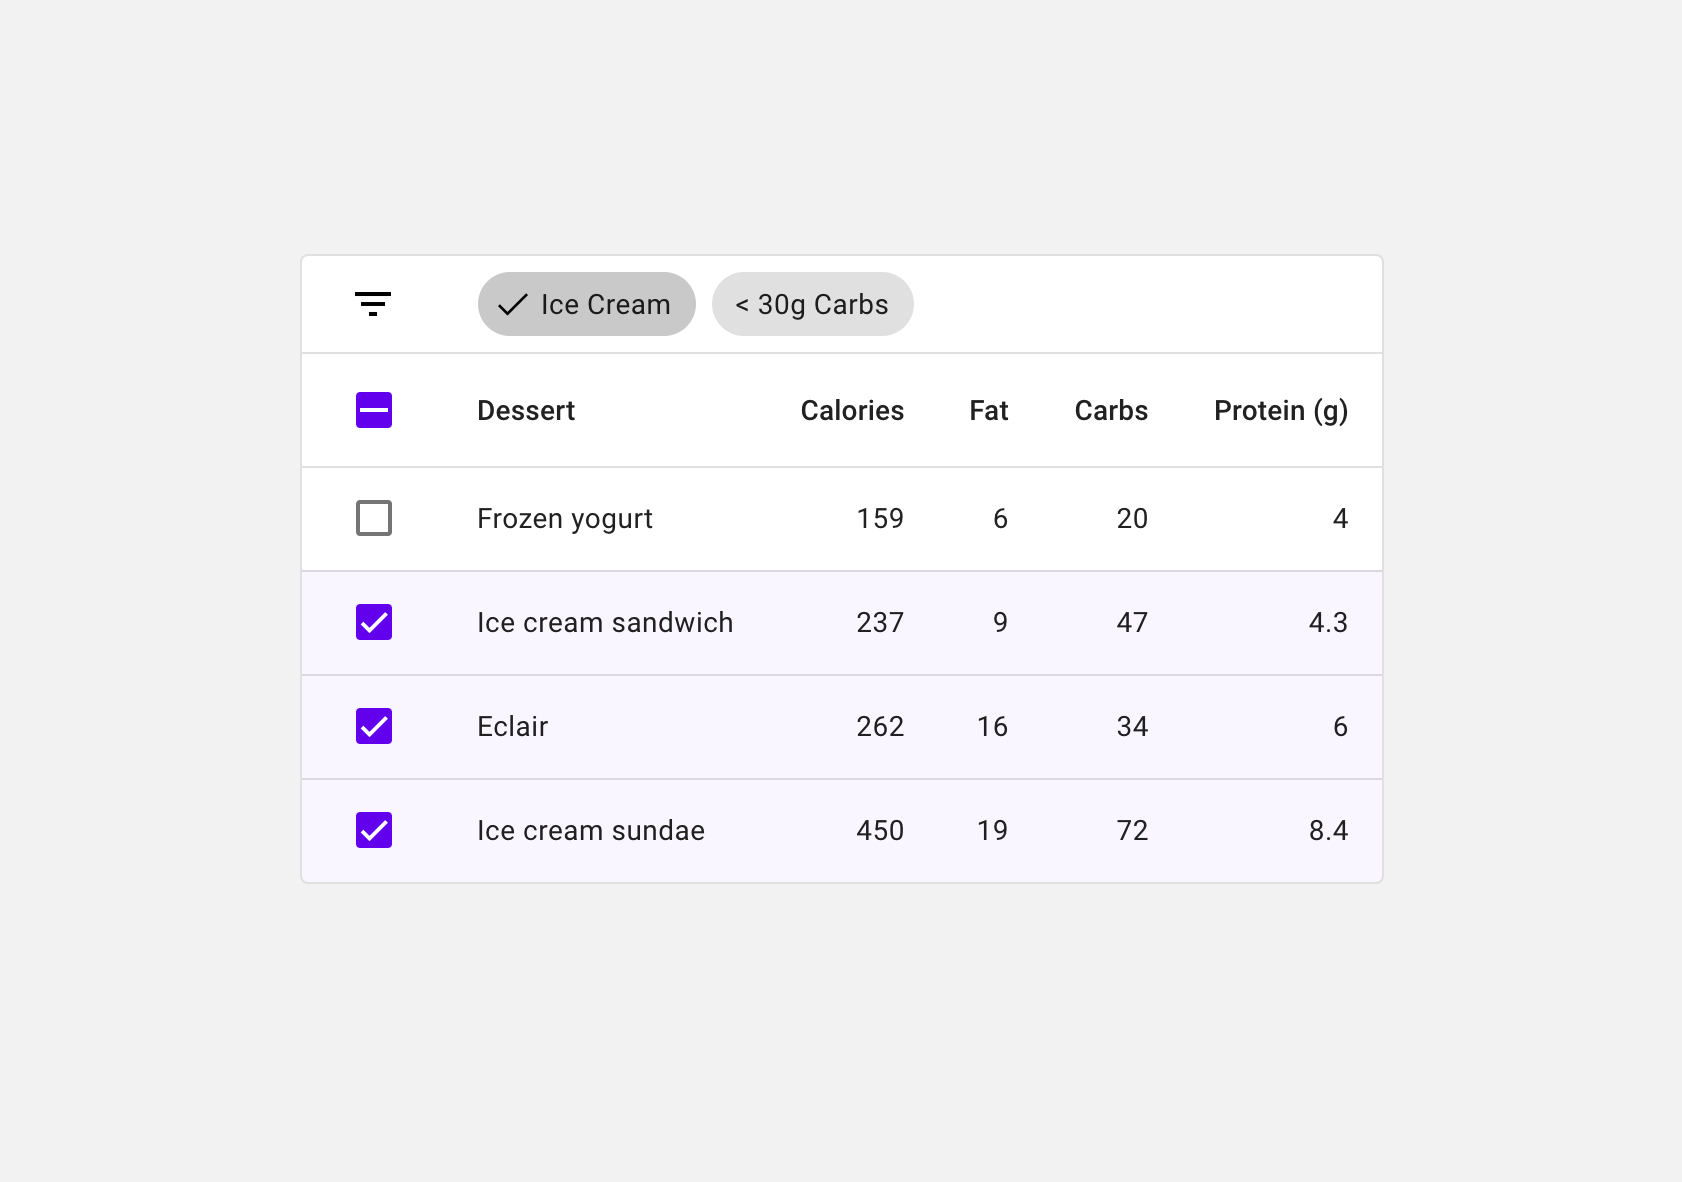
Task: Uncheck the Ice cream sundae checkbox
Action: point(374,830)
